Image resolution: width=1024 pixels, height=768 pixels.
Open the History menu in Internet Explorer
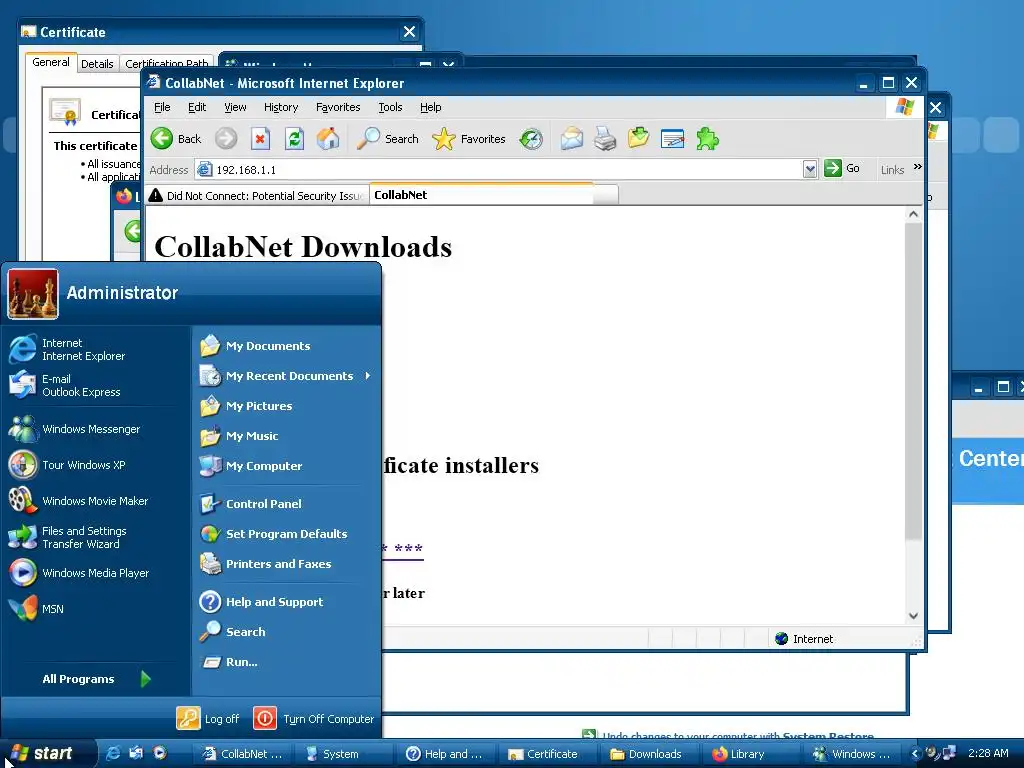281,107
